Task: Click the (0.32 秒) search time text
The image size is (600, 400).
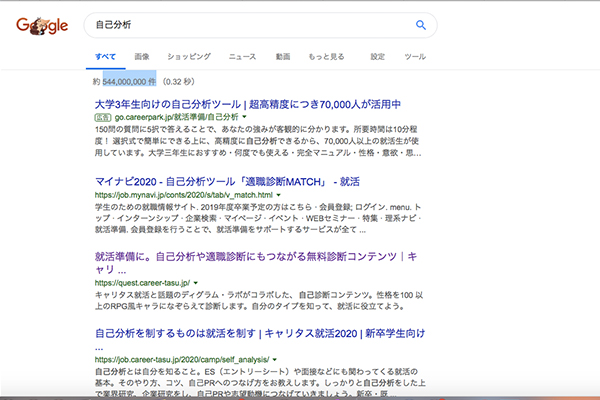Action: [178, 82]
